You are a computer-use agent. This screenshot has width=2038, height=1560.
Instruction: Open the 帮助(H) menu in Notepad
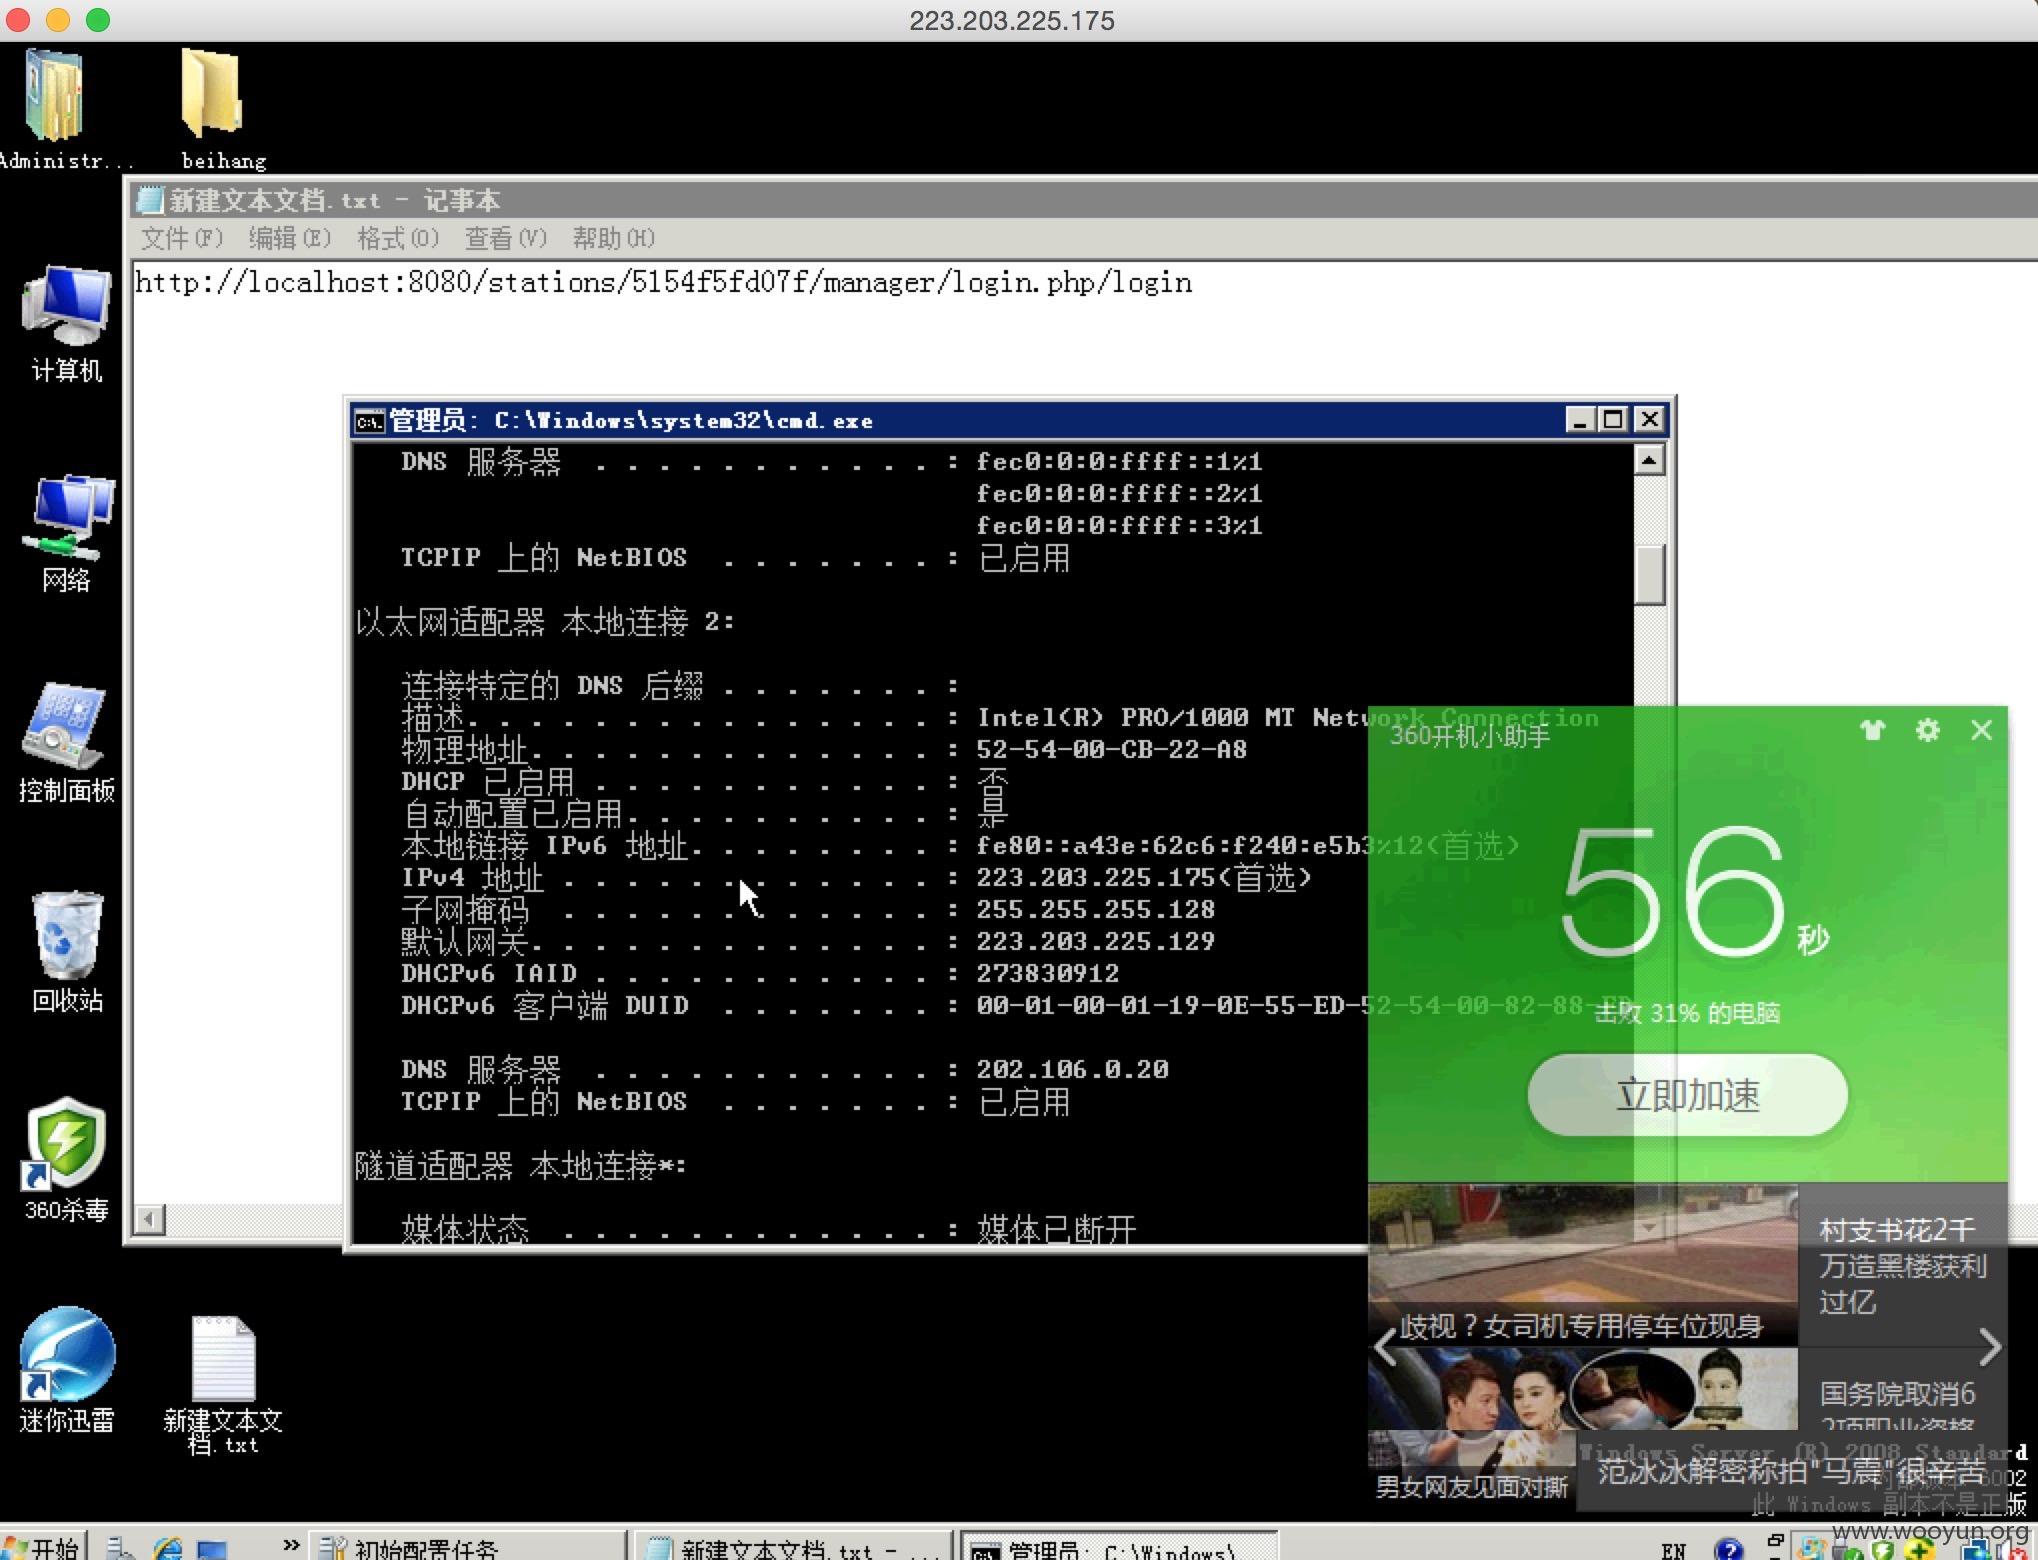coord(613,238)
